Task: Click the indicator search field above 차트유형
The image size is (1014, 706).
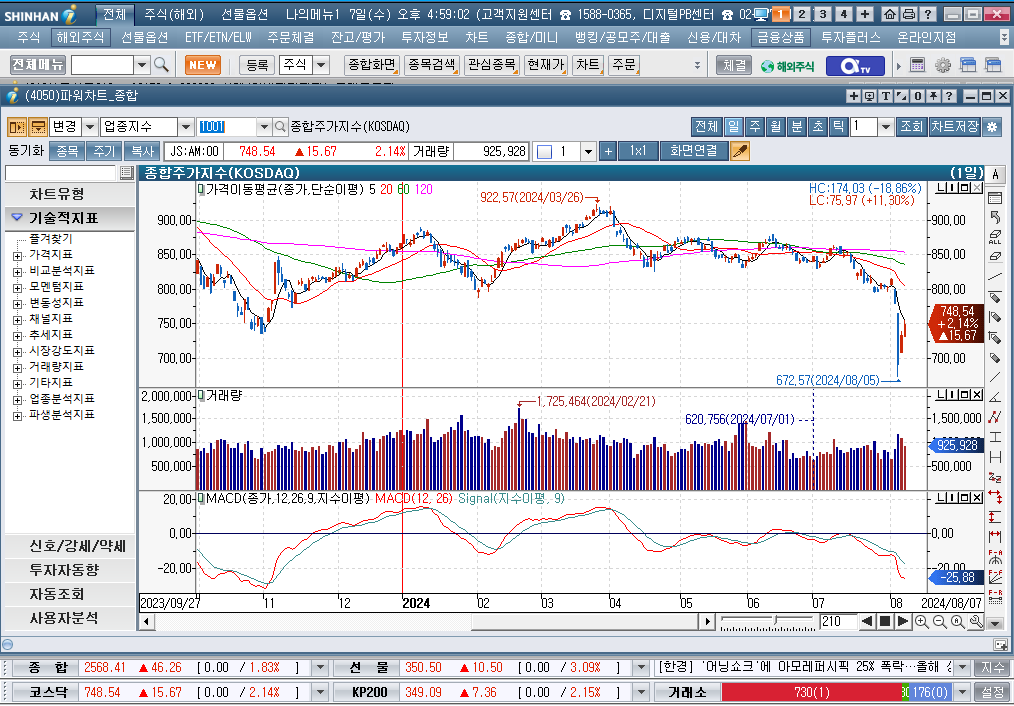Action: (x=61, y=173)
